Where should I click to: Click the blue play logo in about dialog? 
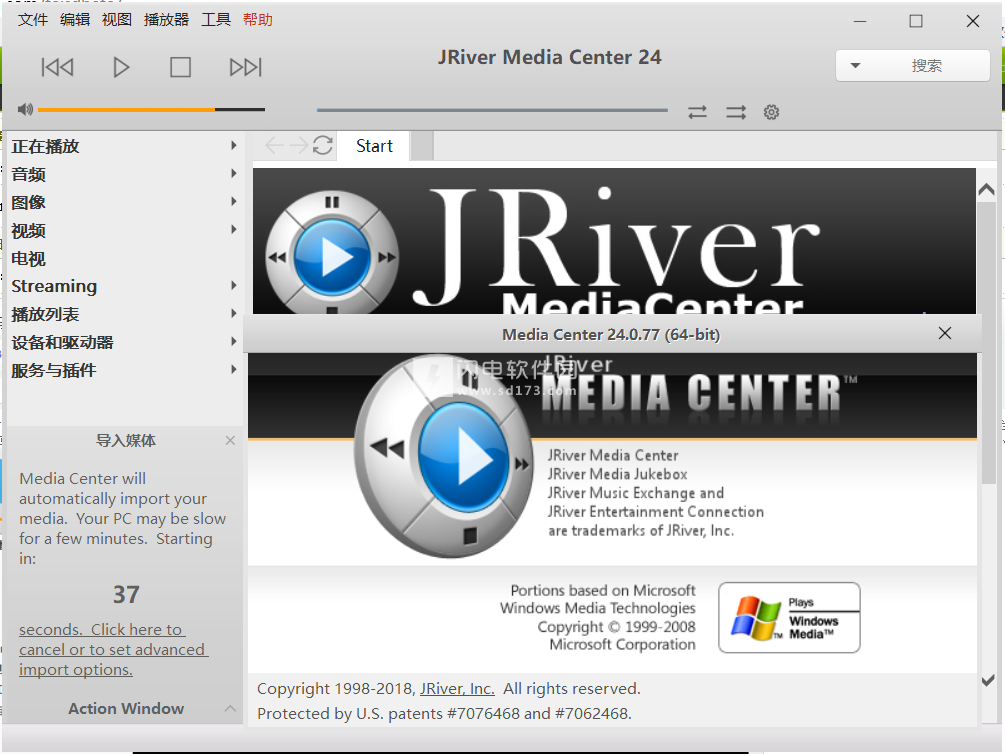[x=463, y=458]
